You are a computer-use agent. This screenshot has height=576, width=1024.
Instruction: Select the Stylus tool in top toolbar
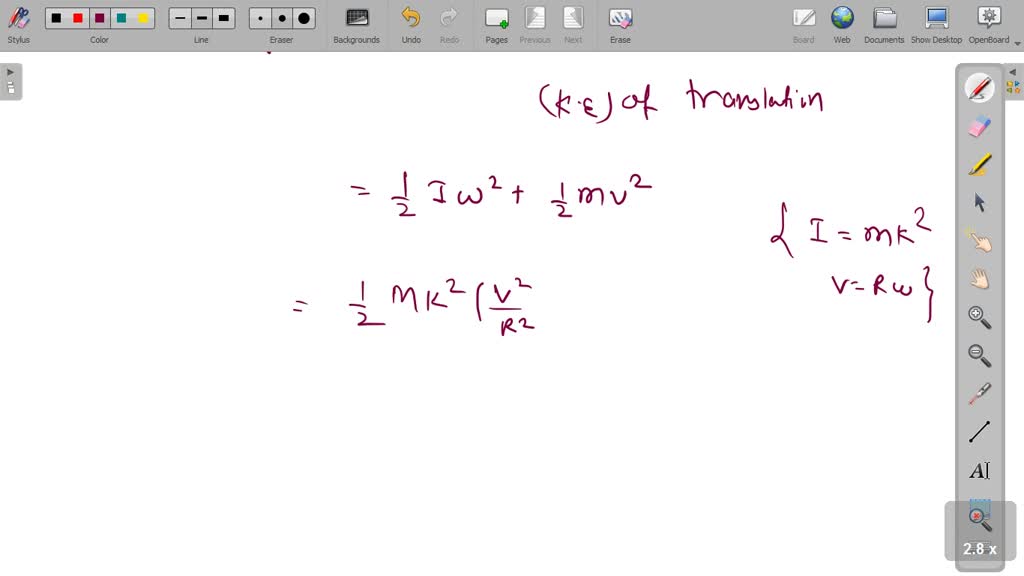pos(18,25)
